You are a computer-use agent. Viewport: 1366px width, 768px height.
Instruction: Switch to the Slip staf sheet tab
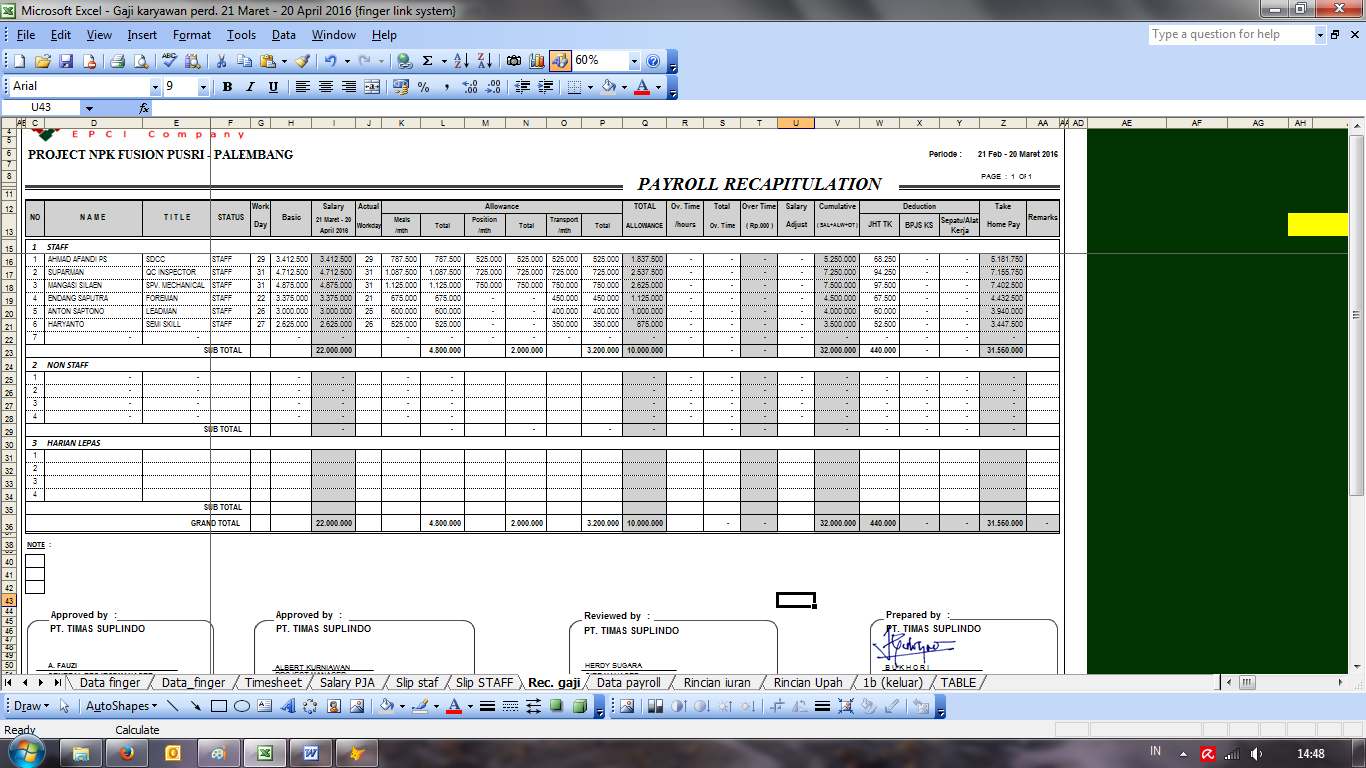417,683
